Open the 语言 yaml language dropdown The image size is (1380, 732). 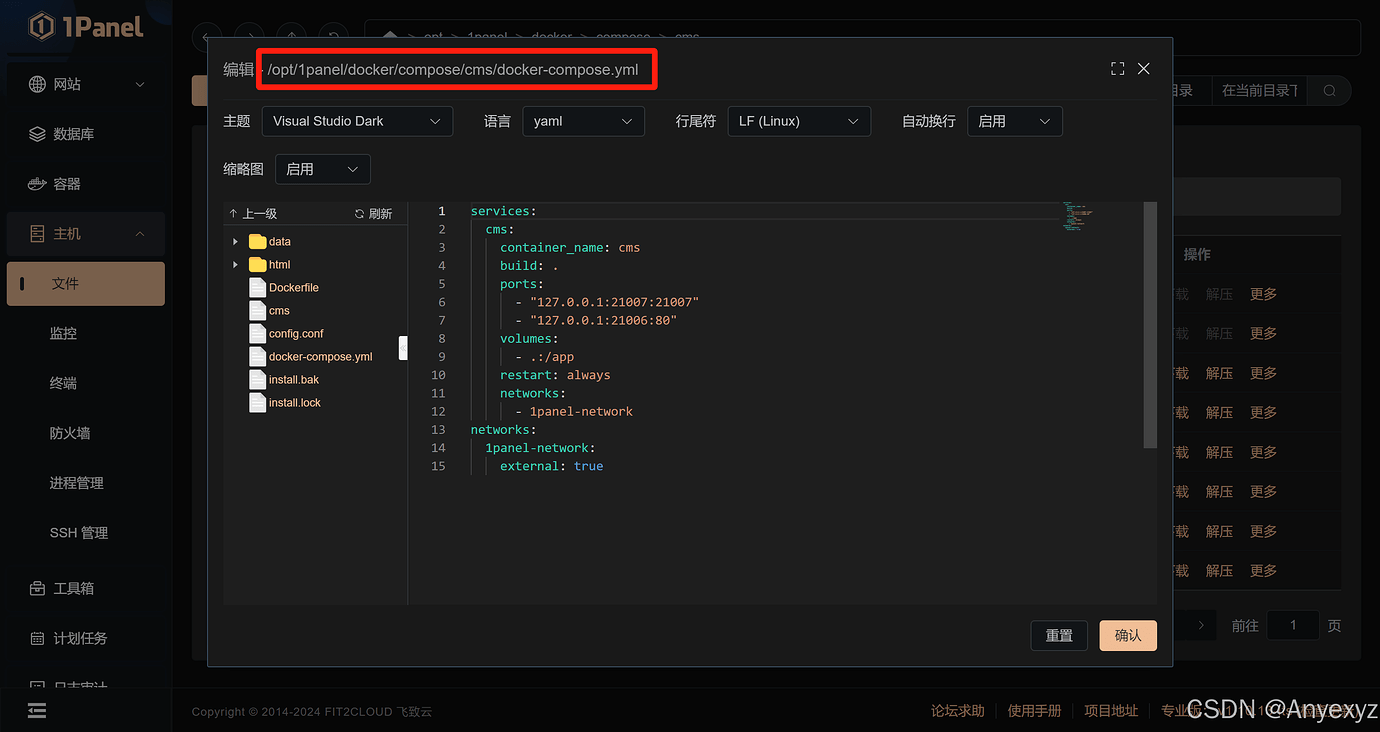[583, 121]
